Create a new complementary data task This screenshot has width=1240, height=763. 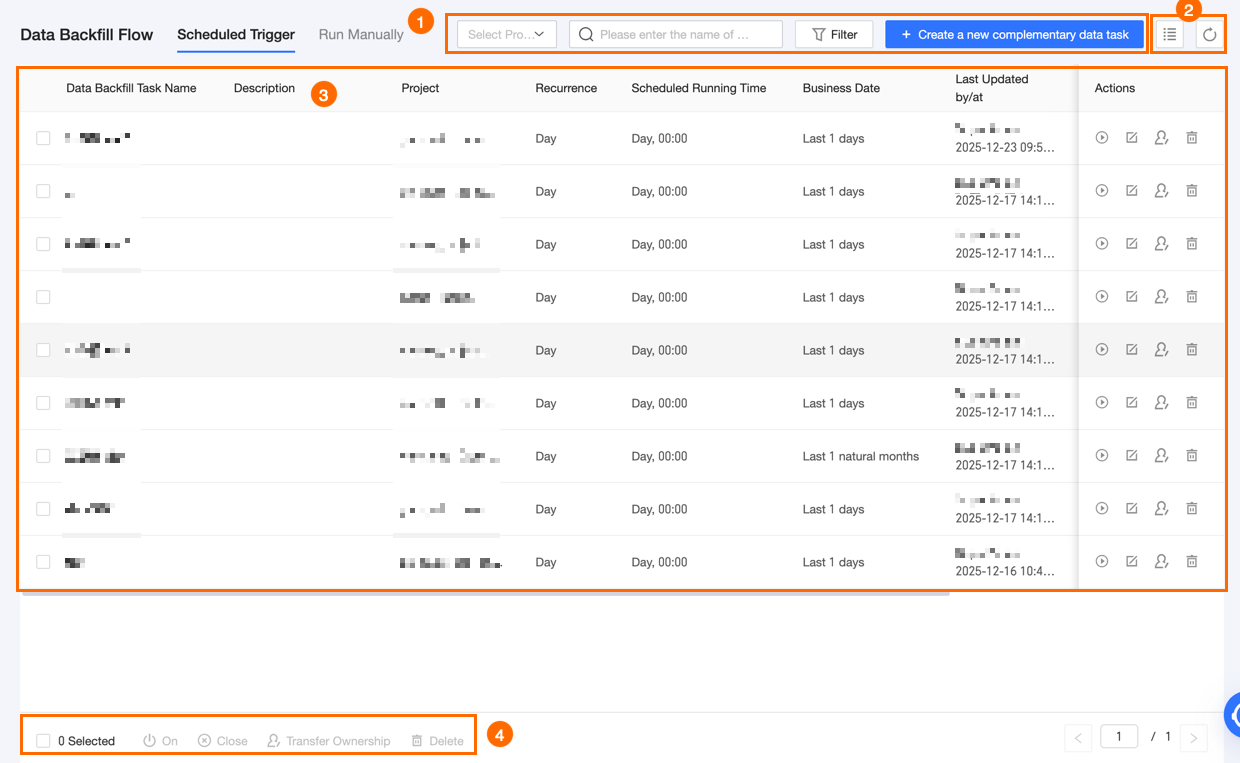pyautogui.click(x=1014, y=34)
